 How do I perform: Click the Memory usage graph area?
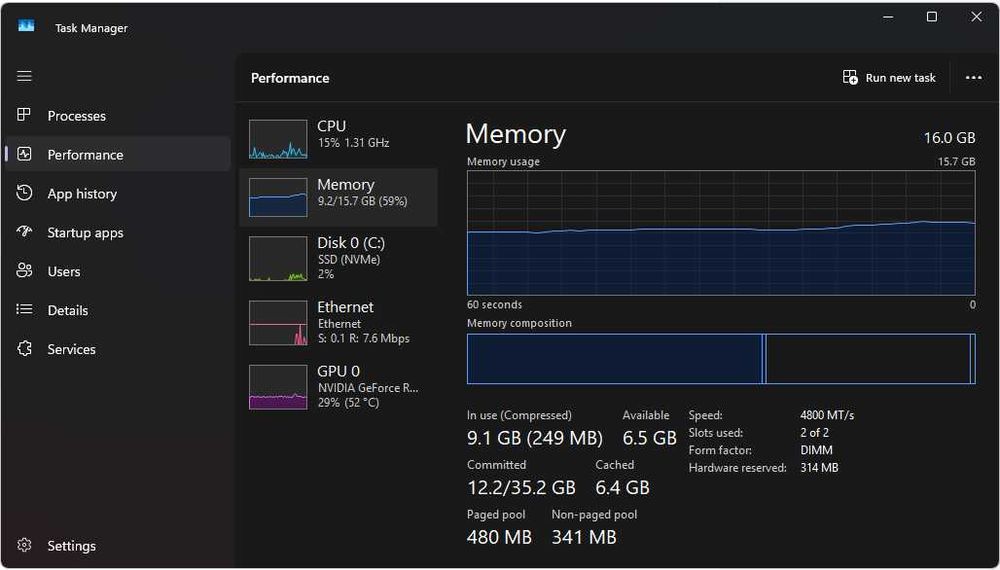(x=720, y=232)
